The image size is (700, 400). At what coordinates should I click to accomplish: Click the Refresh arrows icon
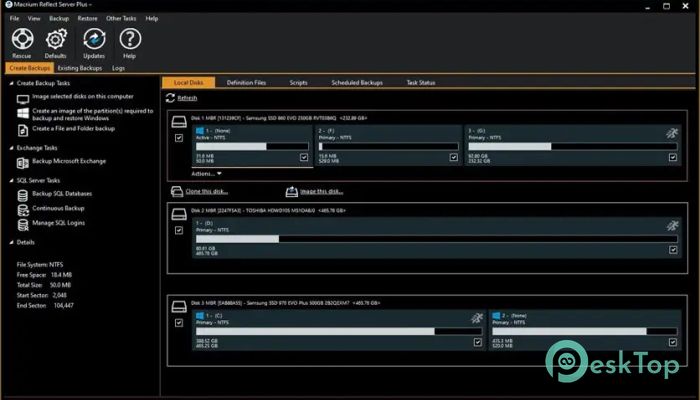[170, 98]
